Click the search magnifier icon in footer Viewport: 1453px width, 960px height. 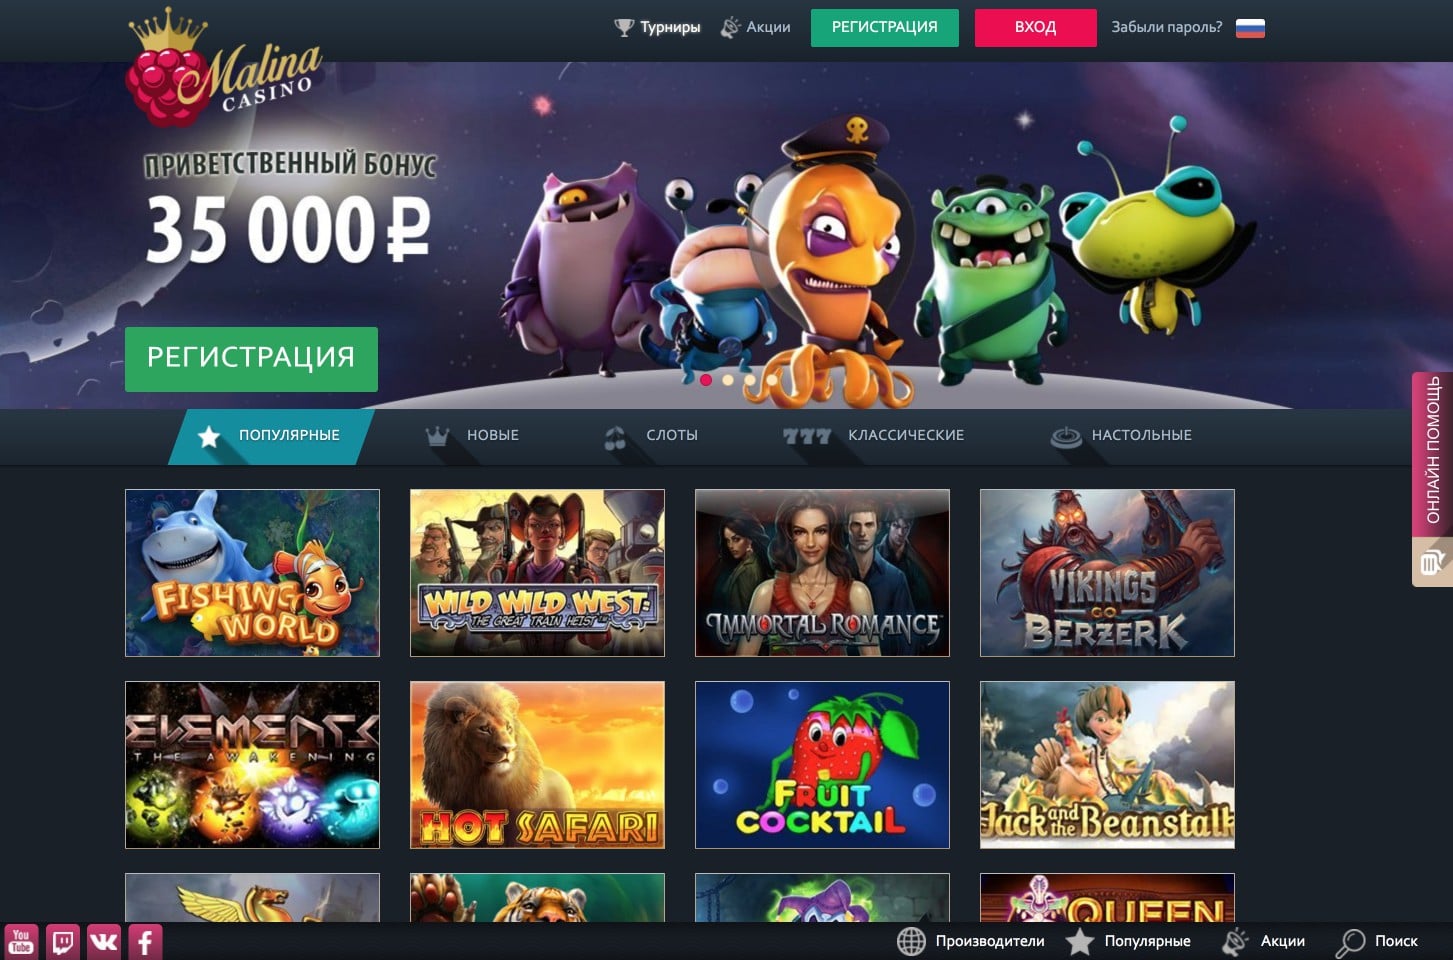click(x=1350, y=942)
